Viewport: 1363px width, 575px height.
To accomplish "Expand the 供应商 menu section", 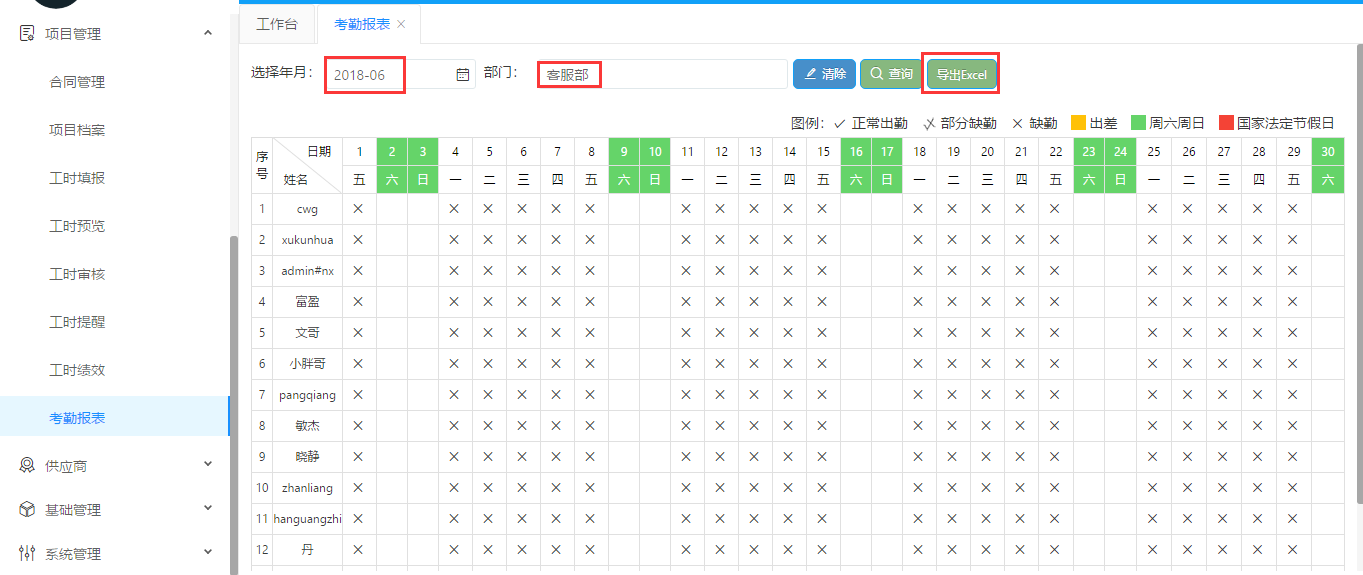I will [x=208, y=464].
